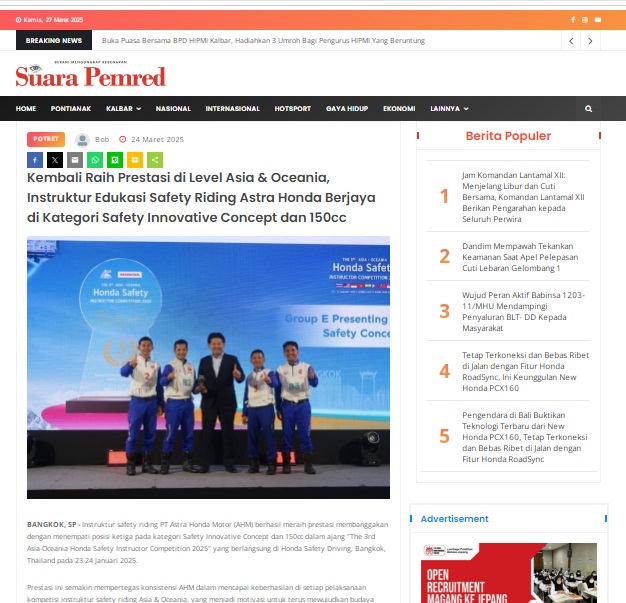Click the clock icon beside 24 Maret 2025

point(123,139)
